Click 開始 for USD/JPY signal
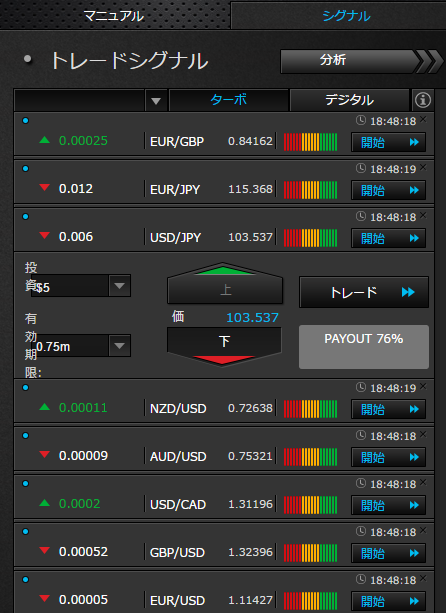Screen dimensions: 446x613 tap(388, 238)
